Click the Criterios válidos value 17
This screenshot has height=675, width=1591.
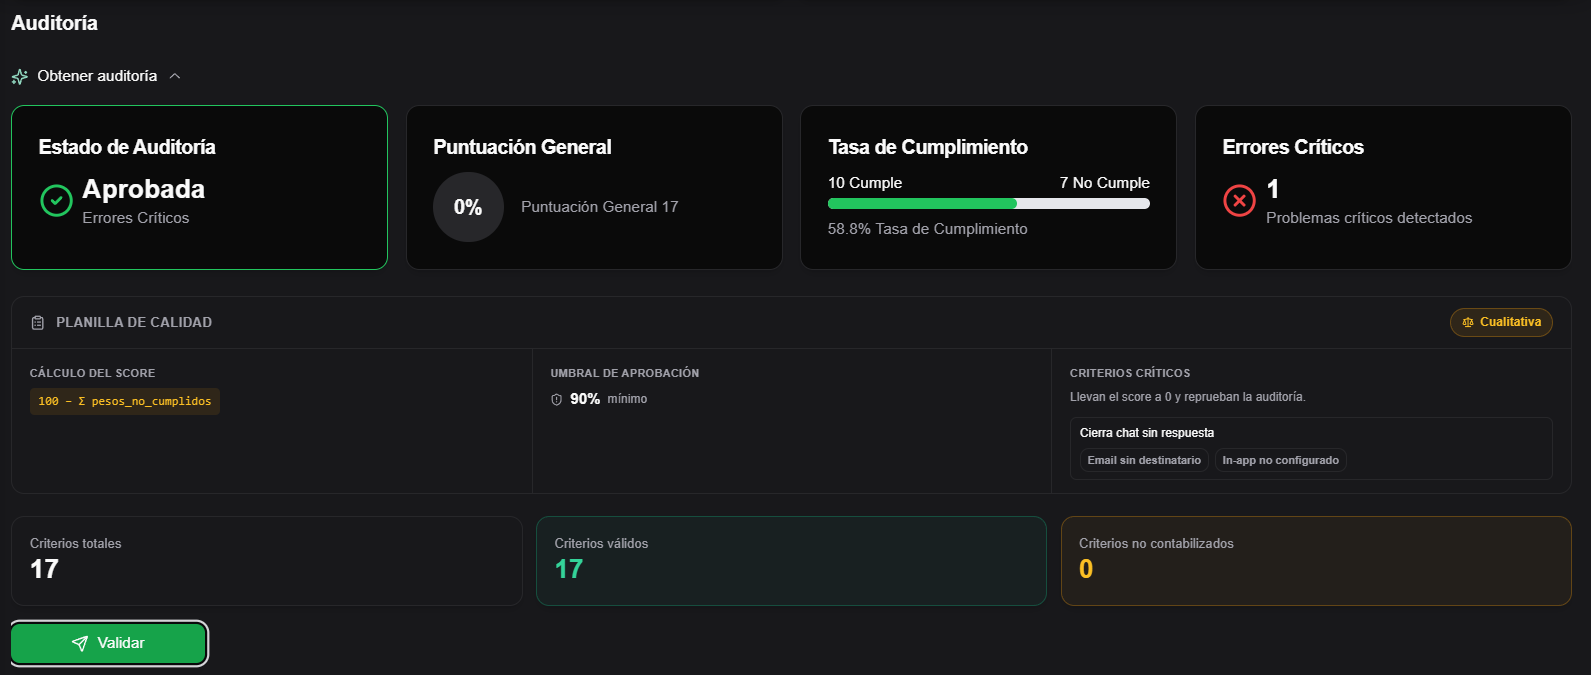coord(569,569)
